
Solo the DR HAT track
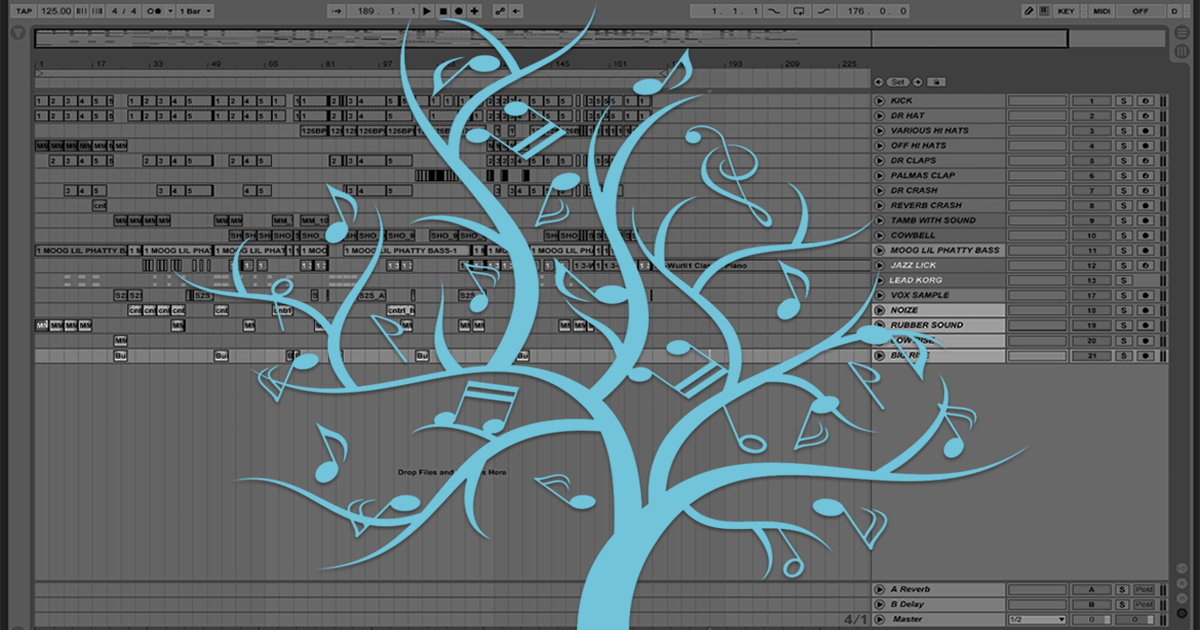click(x=1124, y=116)
